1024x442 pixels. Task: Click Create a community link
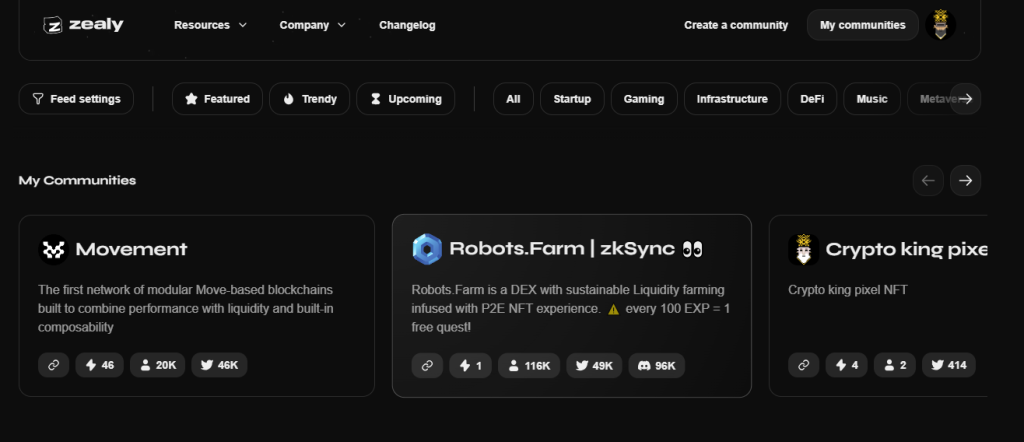(x=736, y=25)
